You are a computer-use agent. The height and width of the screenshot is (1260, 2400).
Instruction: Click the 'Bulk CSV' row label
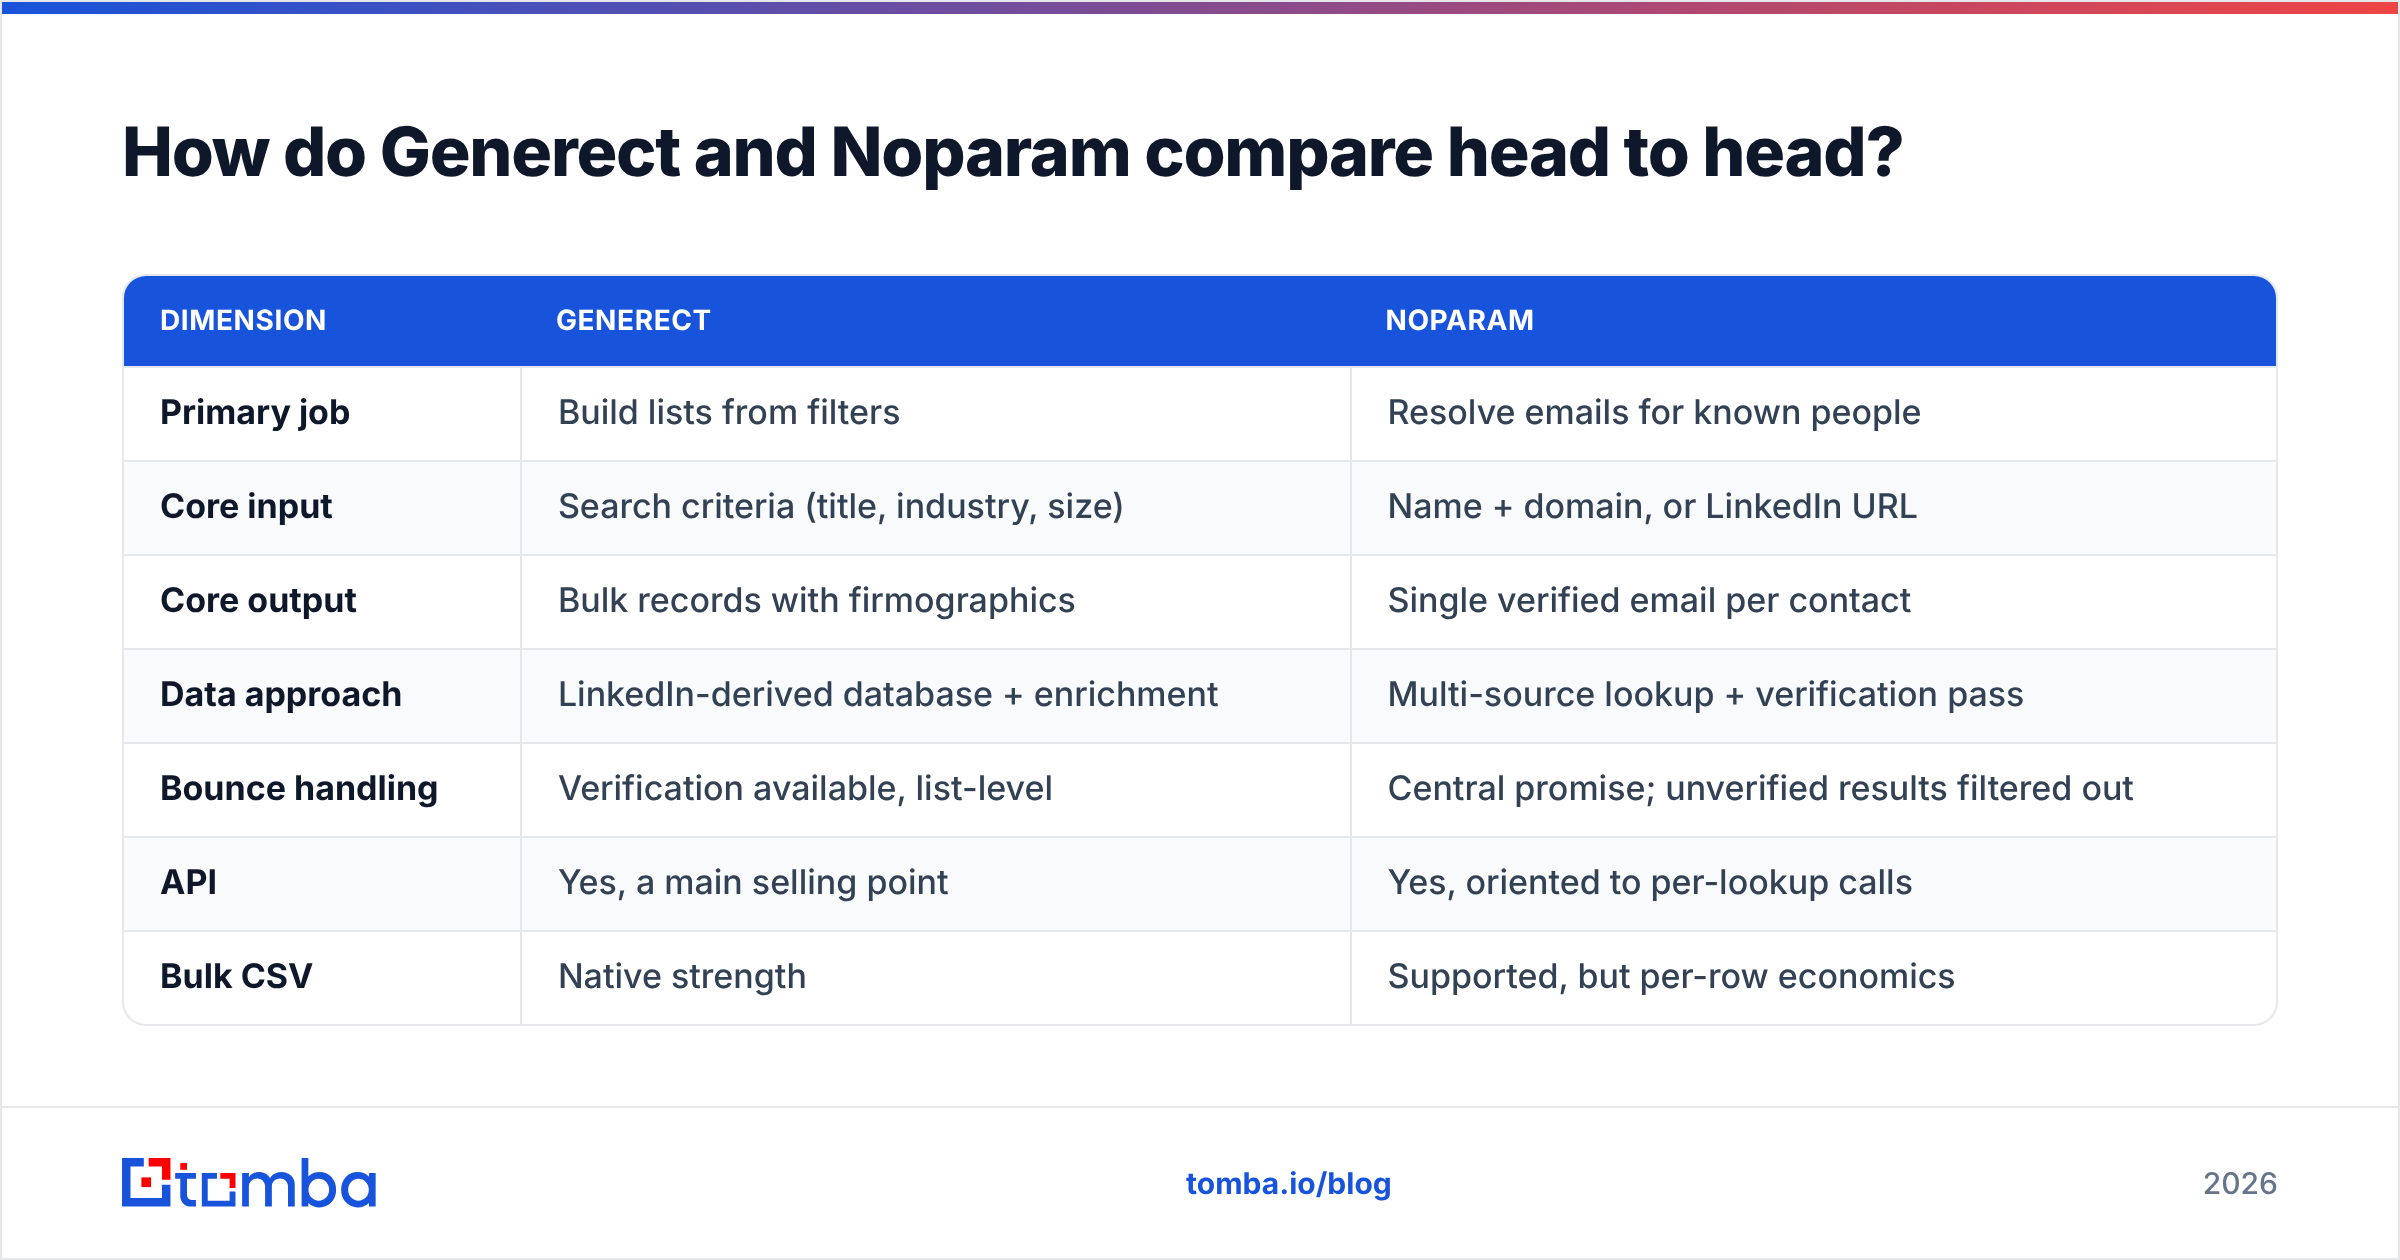236,976
